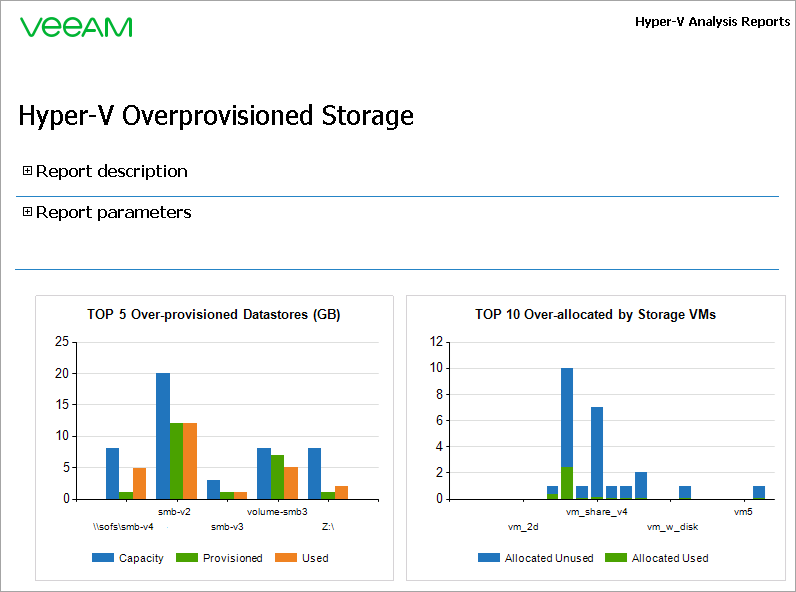Click the Hyper-V Analysis Reports header text
Viewport: 796px width, 592px height.
pos(712,22)
